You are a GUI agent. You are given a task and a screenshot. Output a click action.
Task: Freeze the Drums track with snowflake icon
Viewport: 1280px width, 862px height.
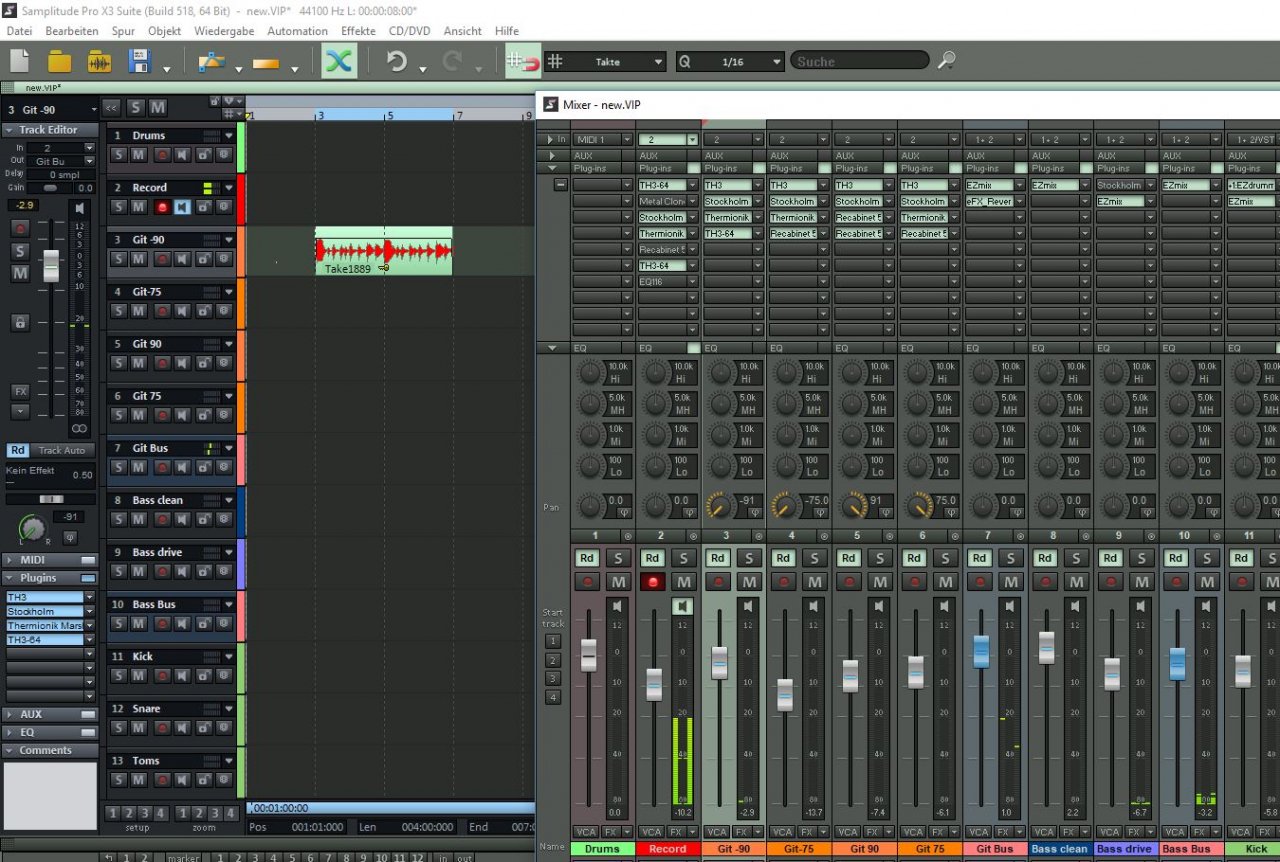tap(223, 155)
